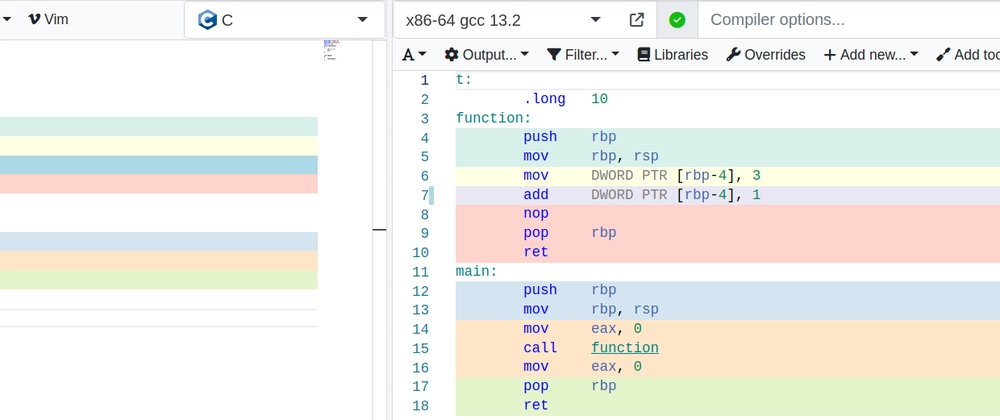Viewport: 1000px width, 420px height.
Task: Focus the Compiler options input field
Action: coord(848,20)
